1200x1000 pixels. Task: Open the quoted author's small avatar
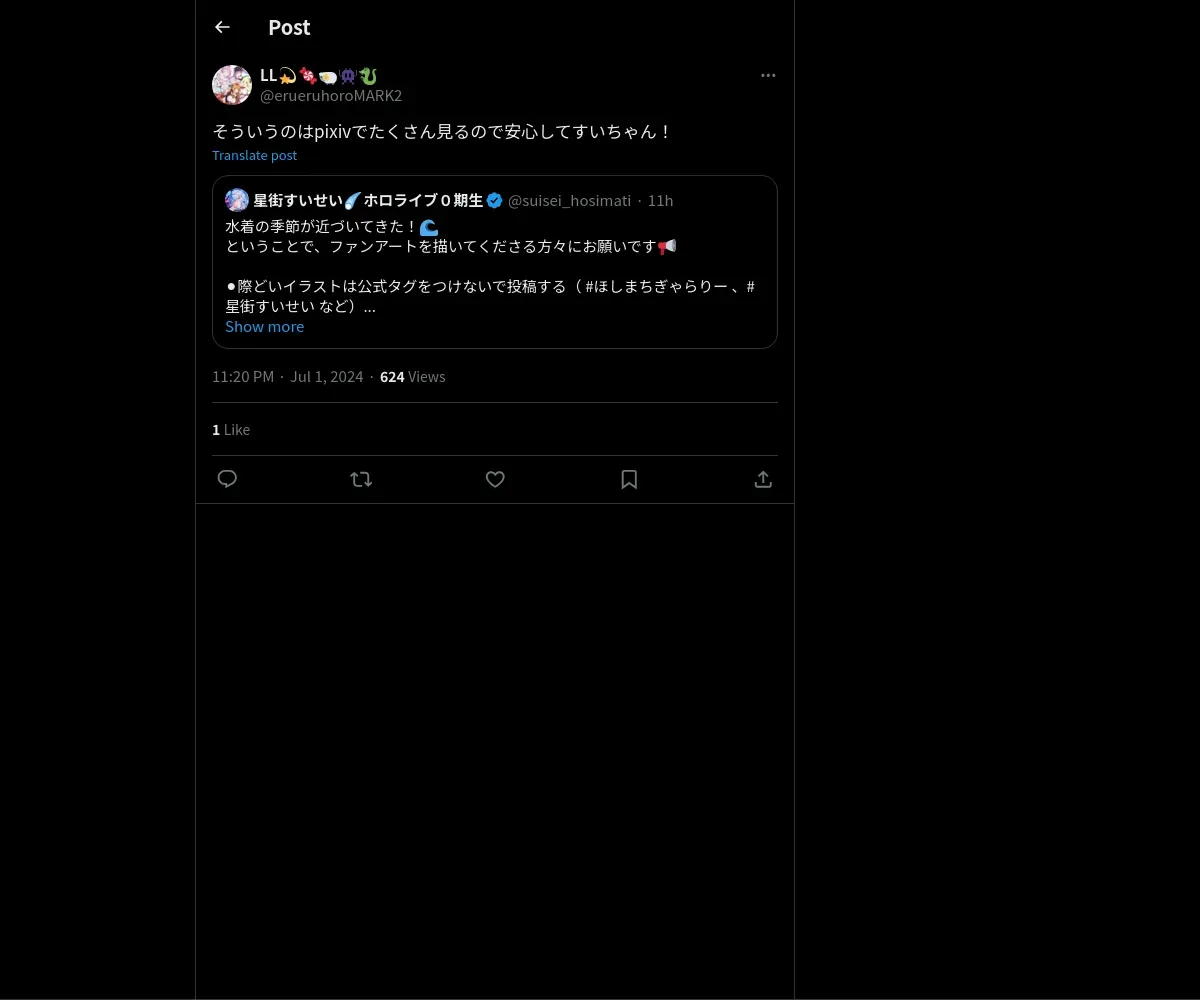(237, 200)
